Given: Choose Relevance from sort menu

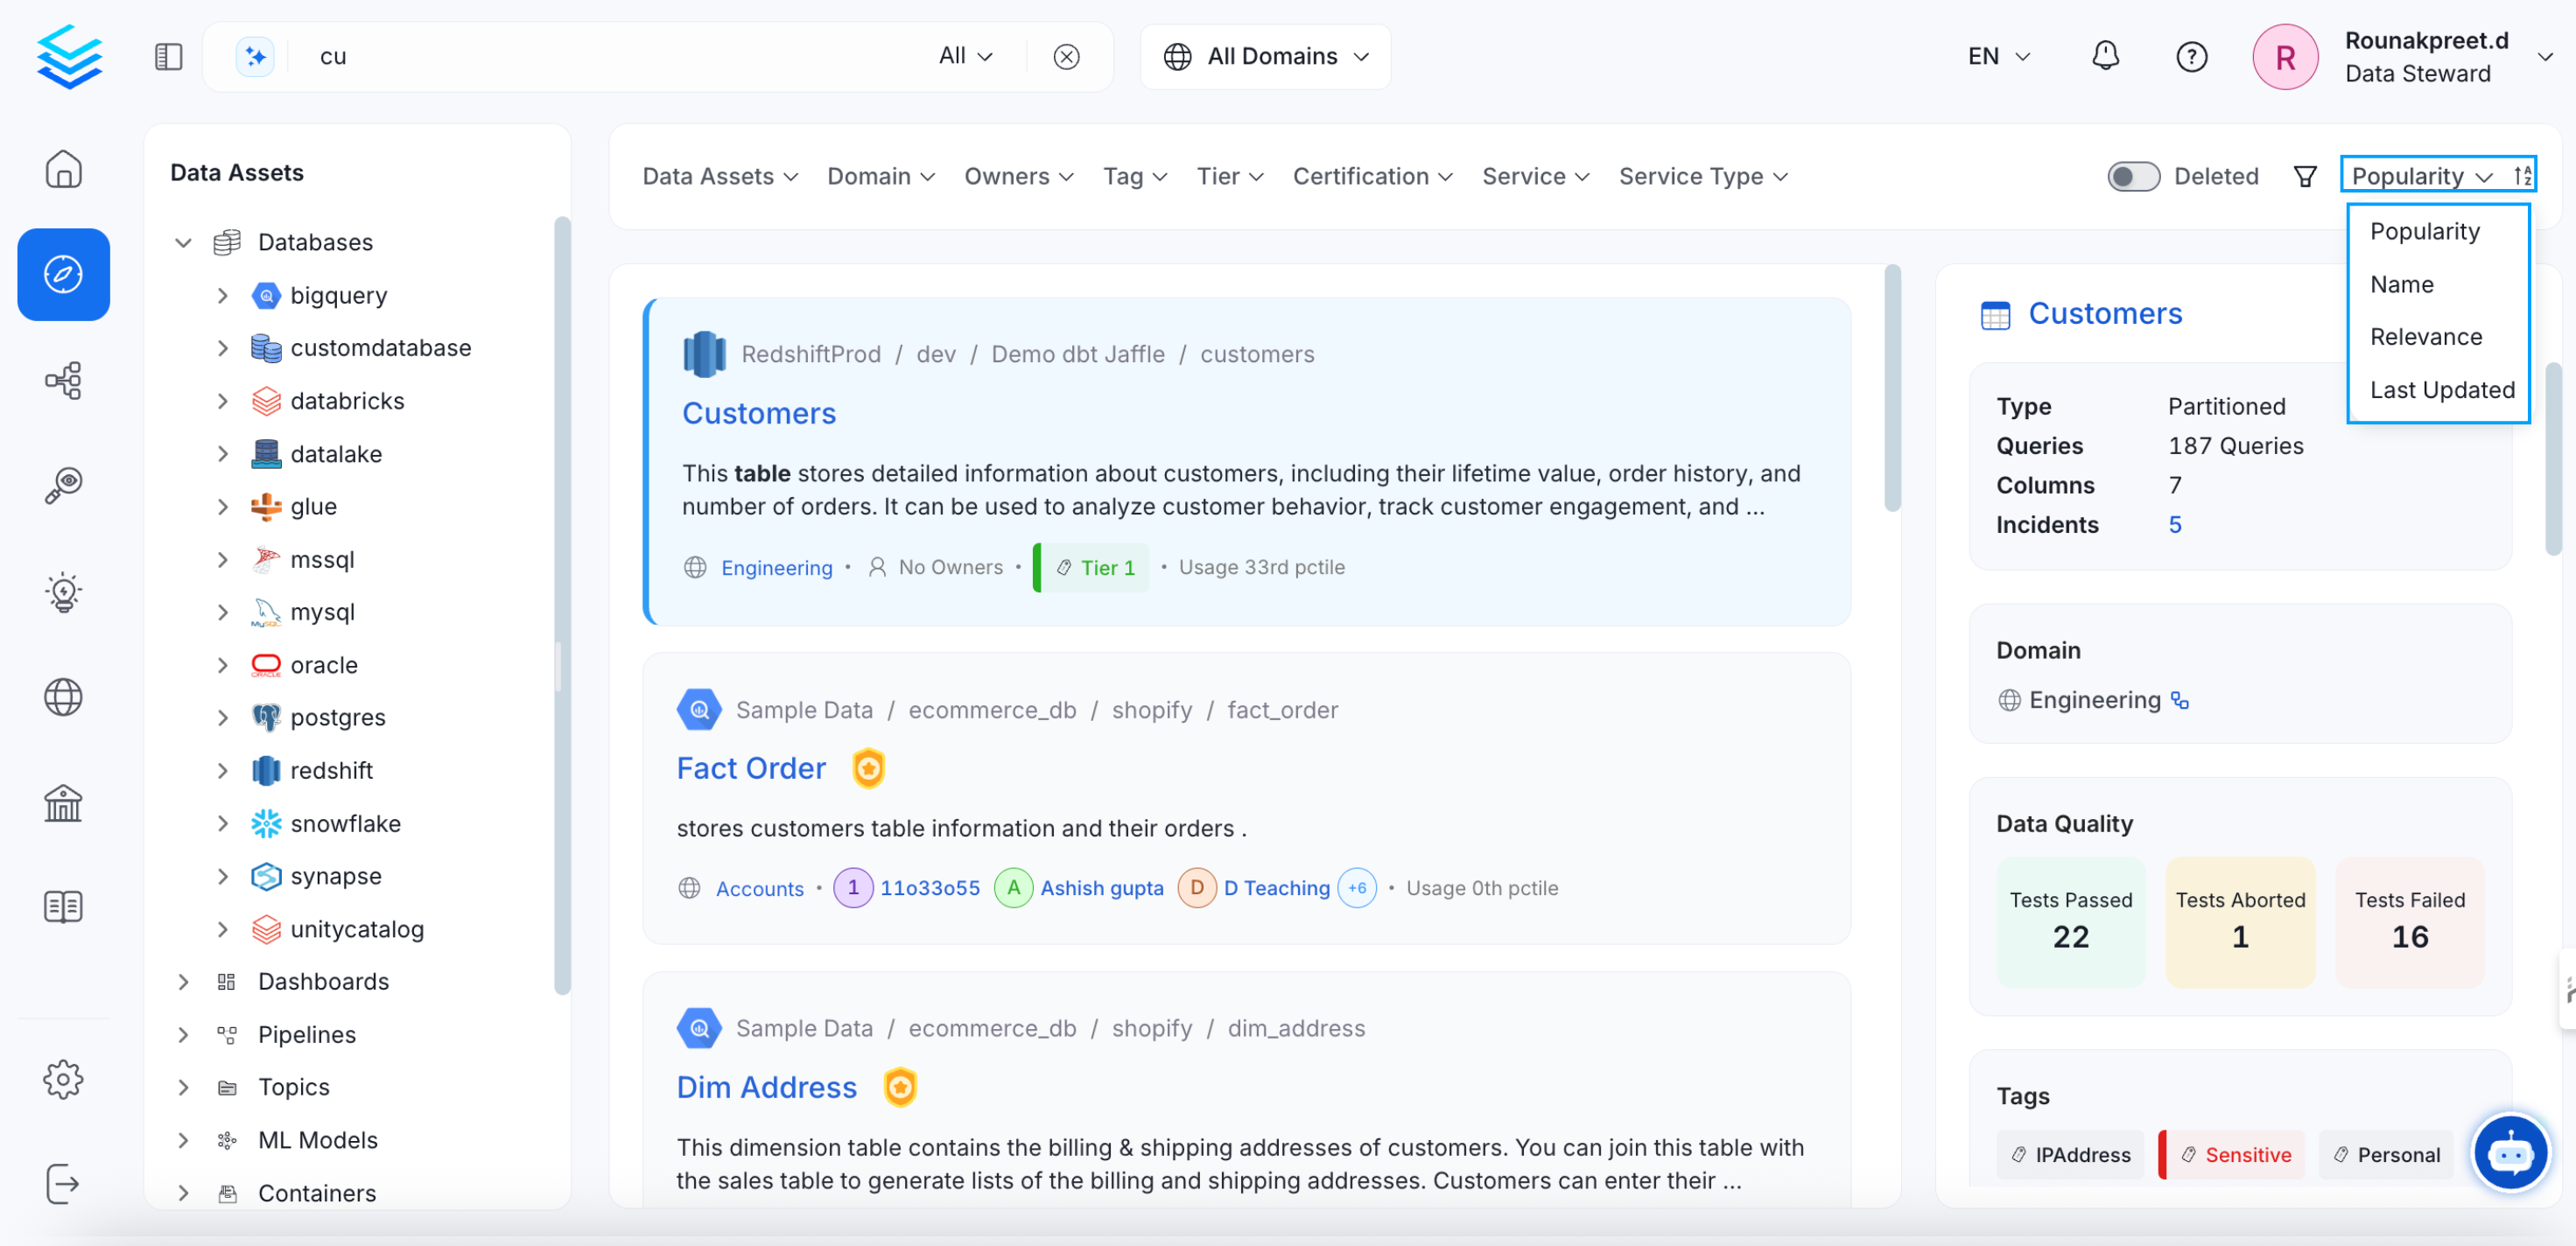Looking at the screenshot, I should 2425,337.
